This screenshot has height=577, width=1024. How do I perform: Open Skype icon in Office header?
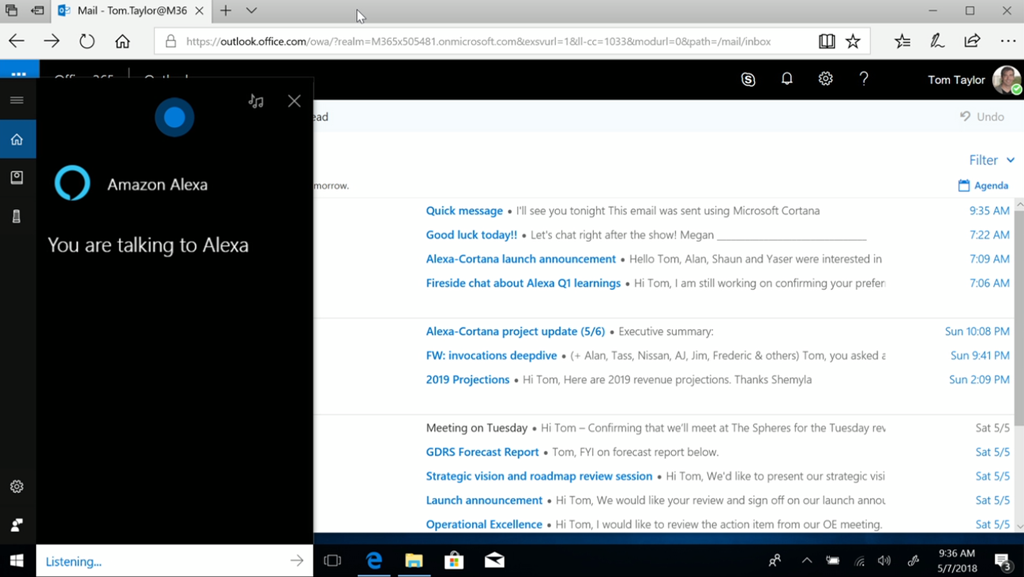point(748,80)
